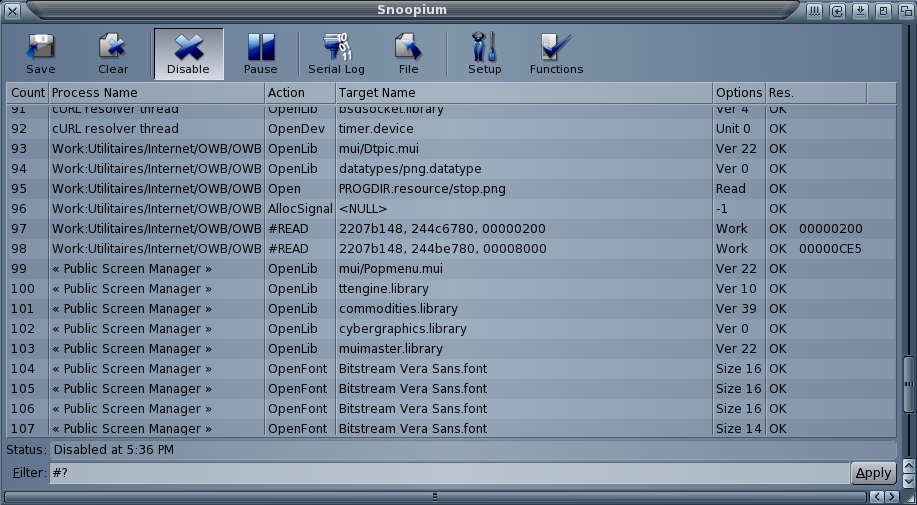917x505 pixels.
Task: Apply the filter with Apply button
Action: point(873,473)
